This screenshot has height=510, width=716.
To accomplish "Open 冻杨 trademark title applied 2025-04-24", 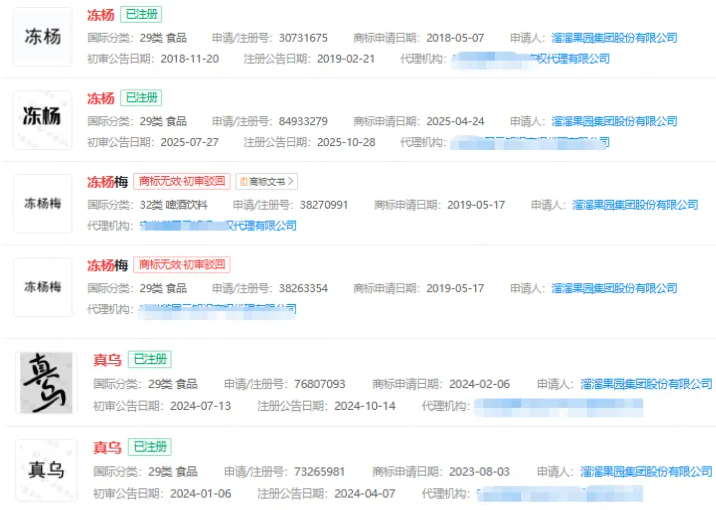I will pos(100,99).
